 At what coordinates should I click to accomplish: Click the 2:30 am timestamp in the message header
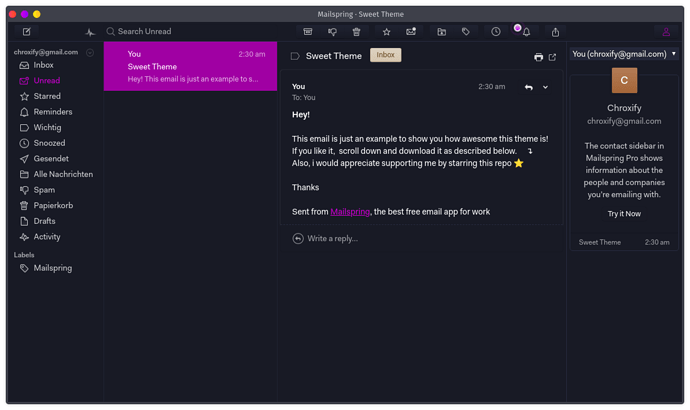[492, 87]
